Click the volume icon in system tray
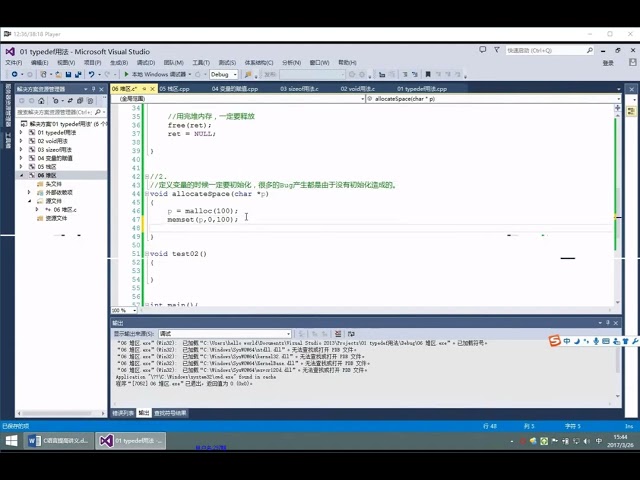The image size is (640, 480). (587, 441)
